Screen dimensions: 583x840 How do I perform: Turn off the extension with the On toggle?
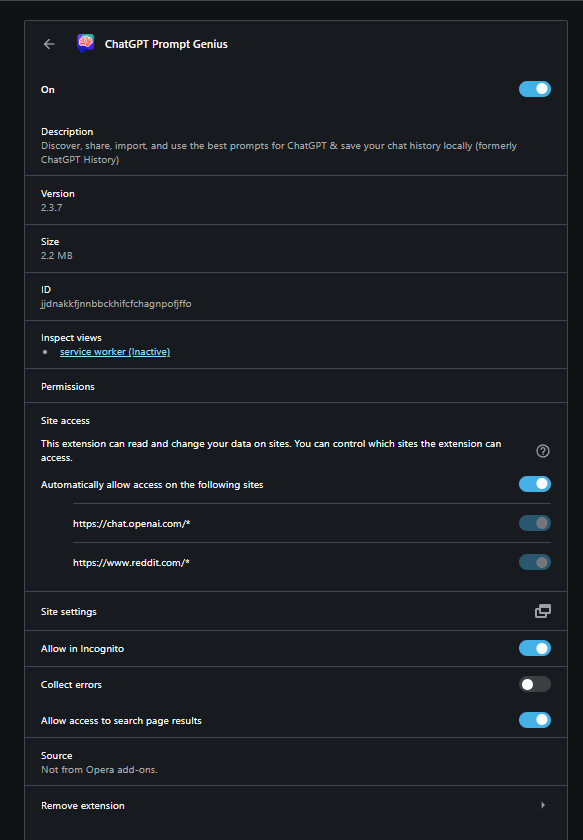pyautogui.click(x=534, y=88)
